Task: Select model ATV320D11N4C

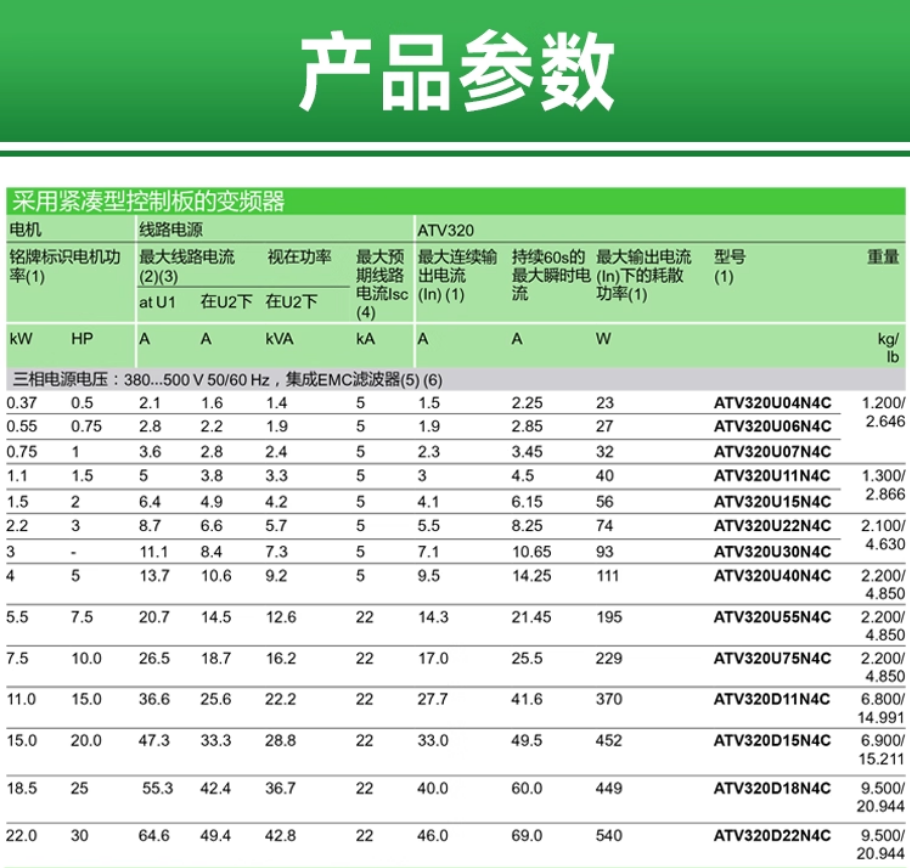Action: coord(772,700)
